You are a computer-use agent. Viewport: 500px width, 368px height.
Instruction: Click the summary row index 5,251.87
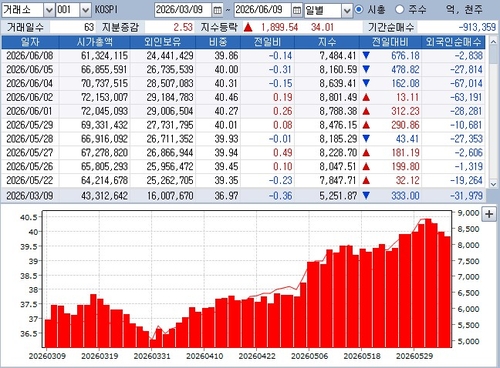[338, 196]
